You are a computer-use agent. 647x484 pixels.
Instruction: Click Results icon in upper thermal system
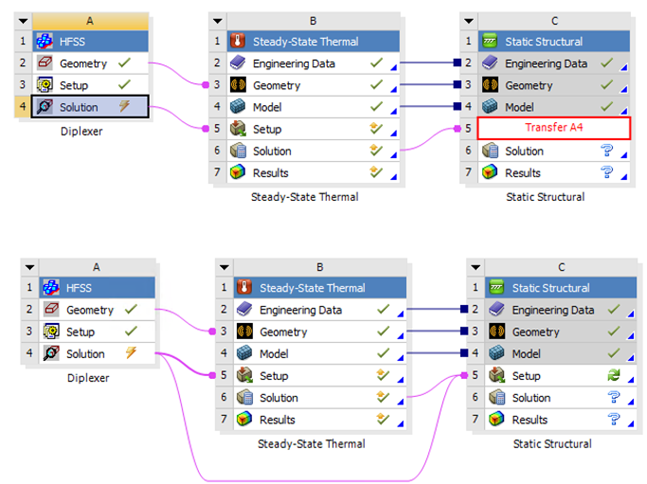click(238, 172)
